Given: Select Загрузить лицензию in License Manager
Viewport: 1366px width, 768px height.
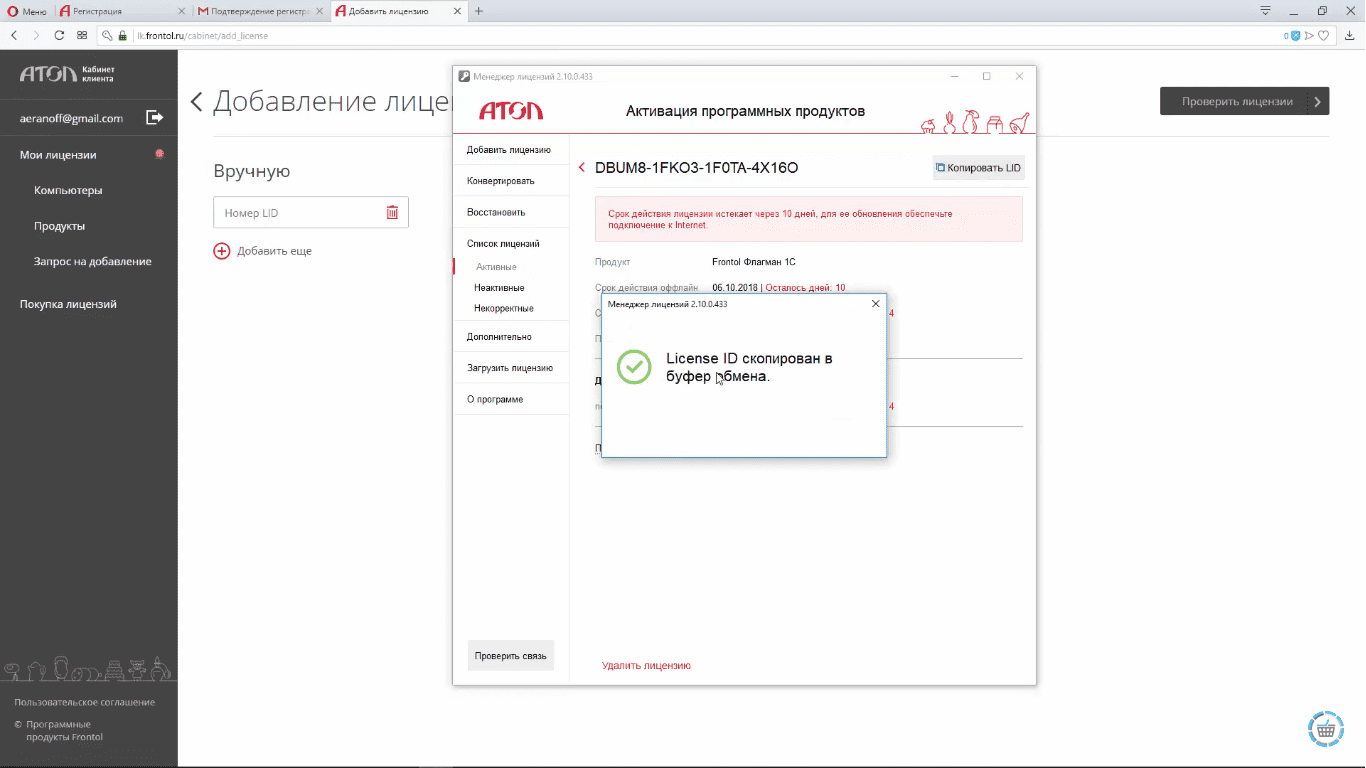Looking at the screenshot, I should click(x=510, y=368).
